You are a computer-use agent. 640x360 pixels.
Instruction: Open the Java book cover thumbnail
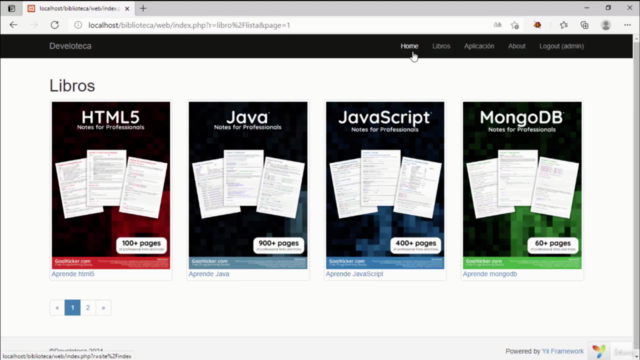tap(248, 185)
